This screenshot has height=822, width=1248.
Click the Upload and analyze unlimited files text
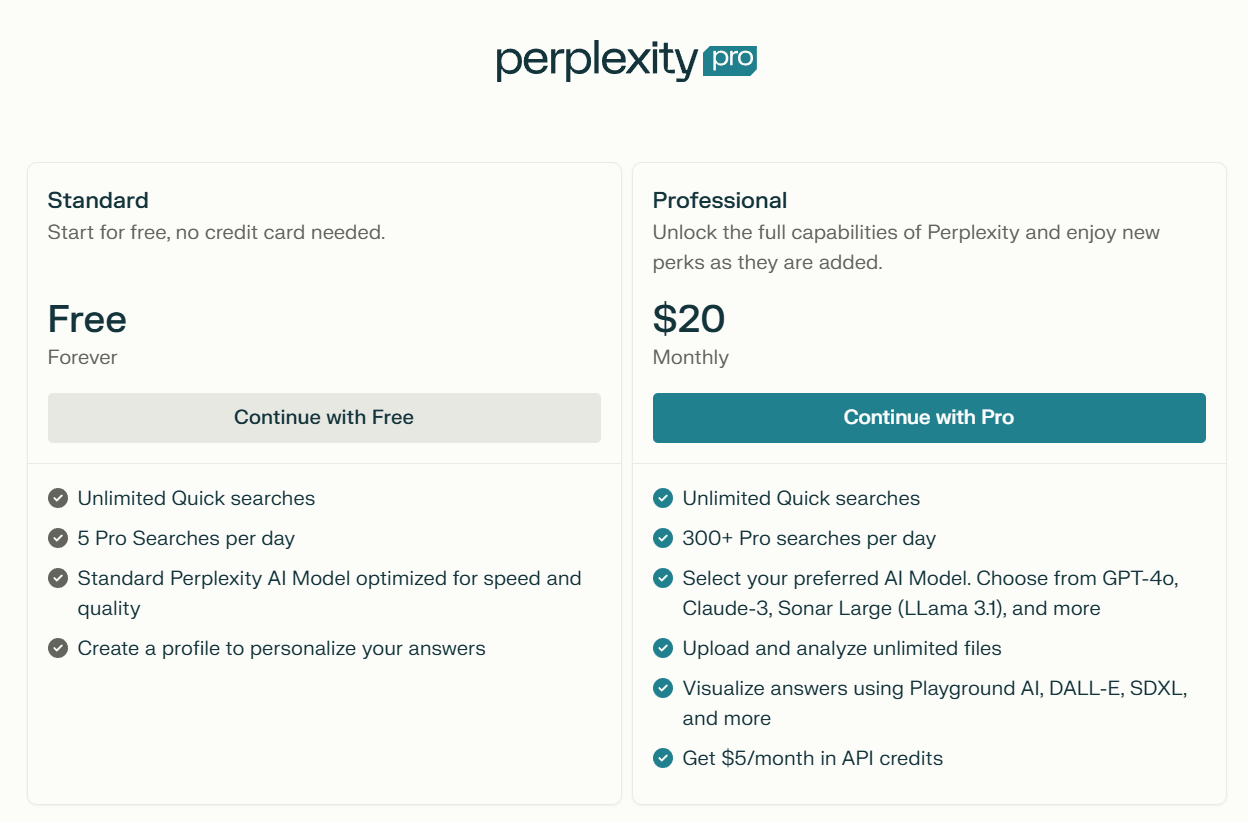[841, 648]
